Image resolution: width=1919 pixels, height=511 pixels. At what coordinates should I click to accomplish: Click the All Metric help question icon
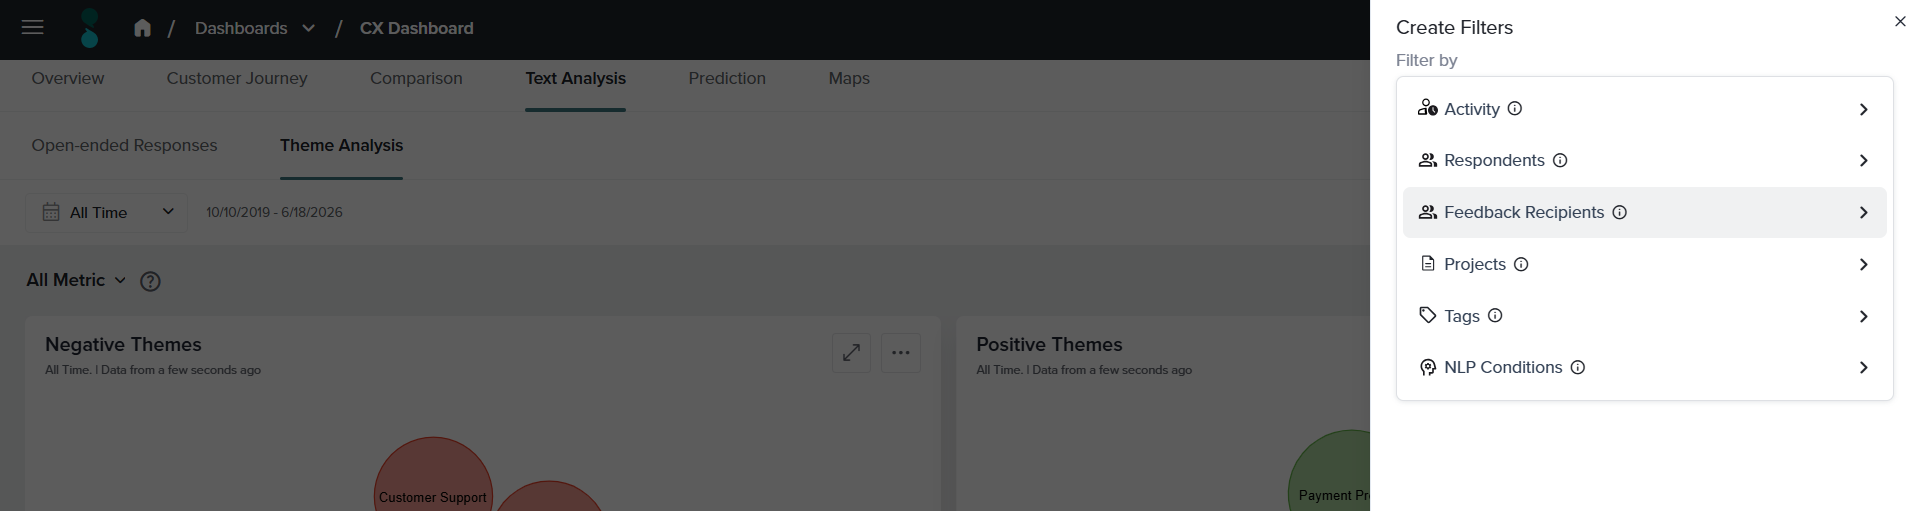[150, 281]
